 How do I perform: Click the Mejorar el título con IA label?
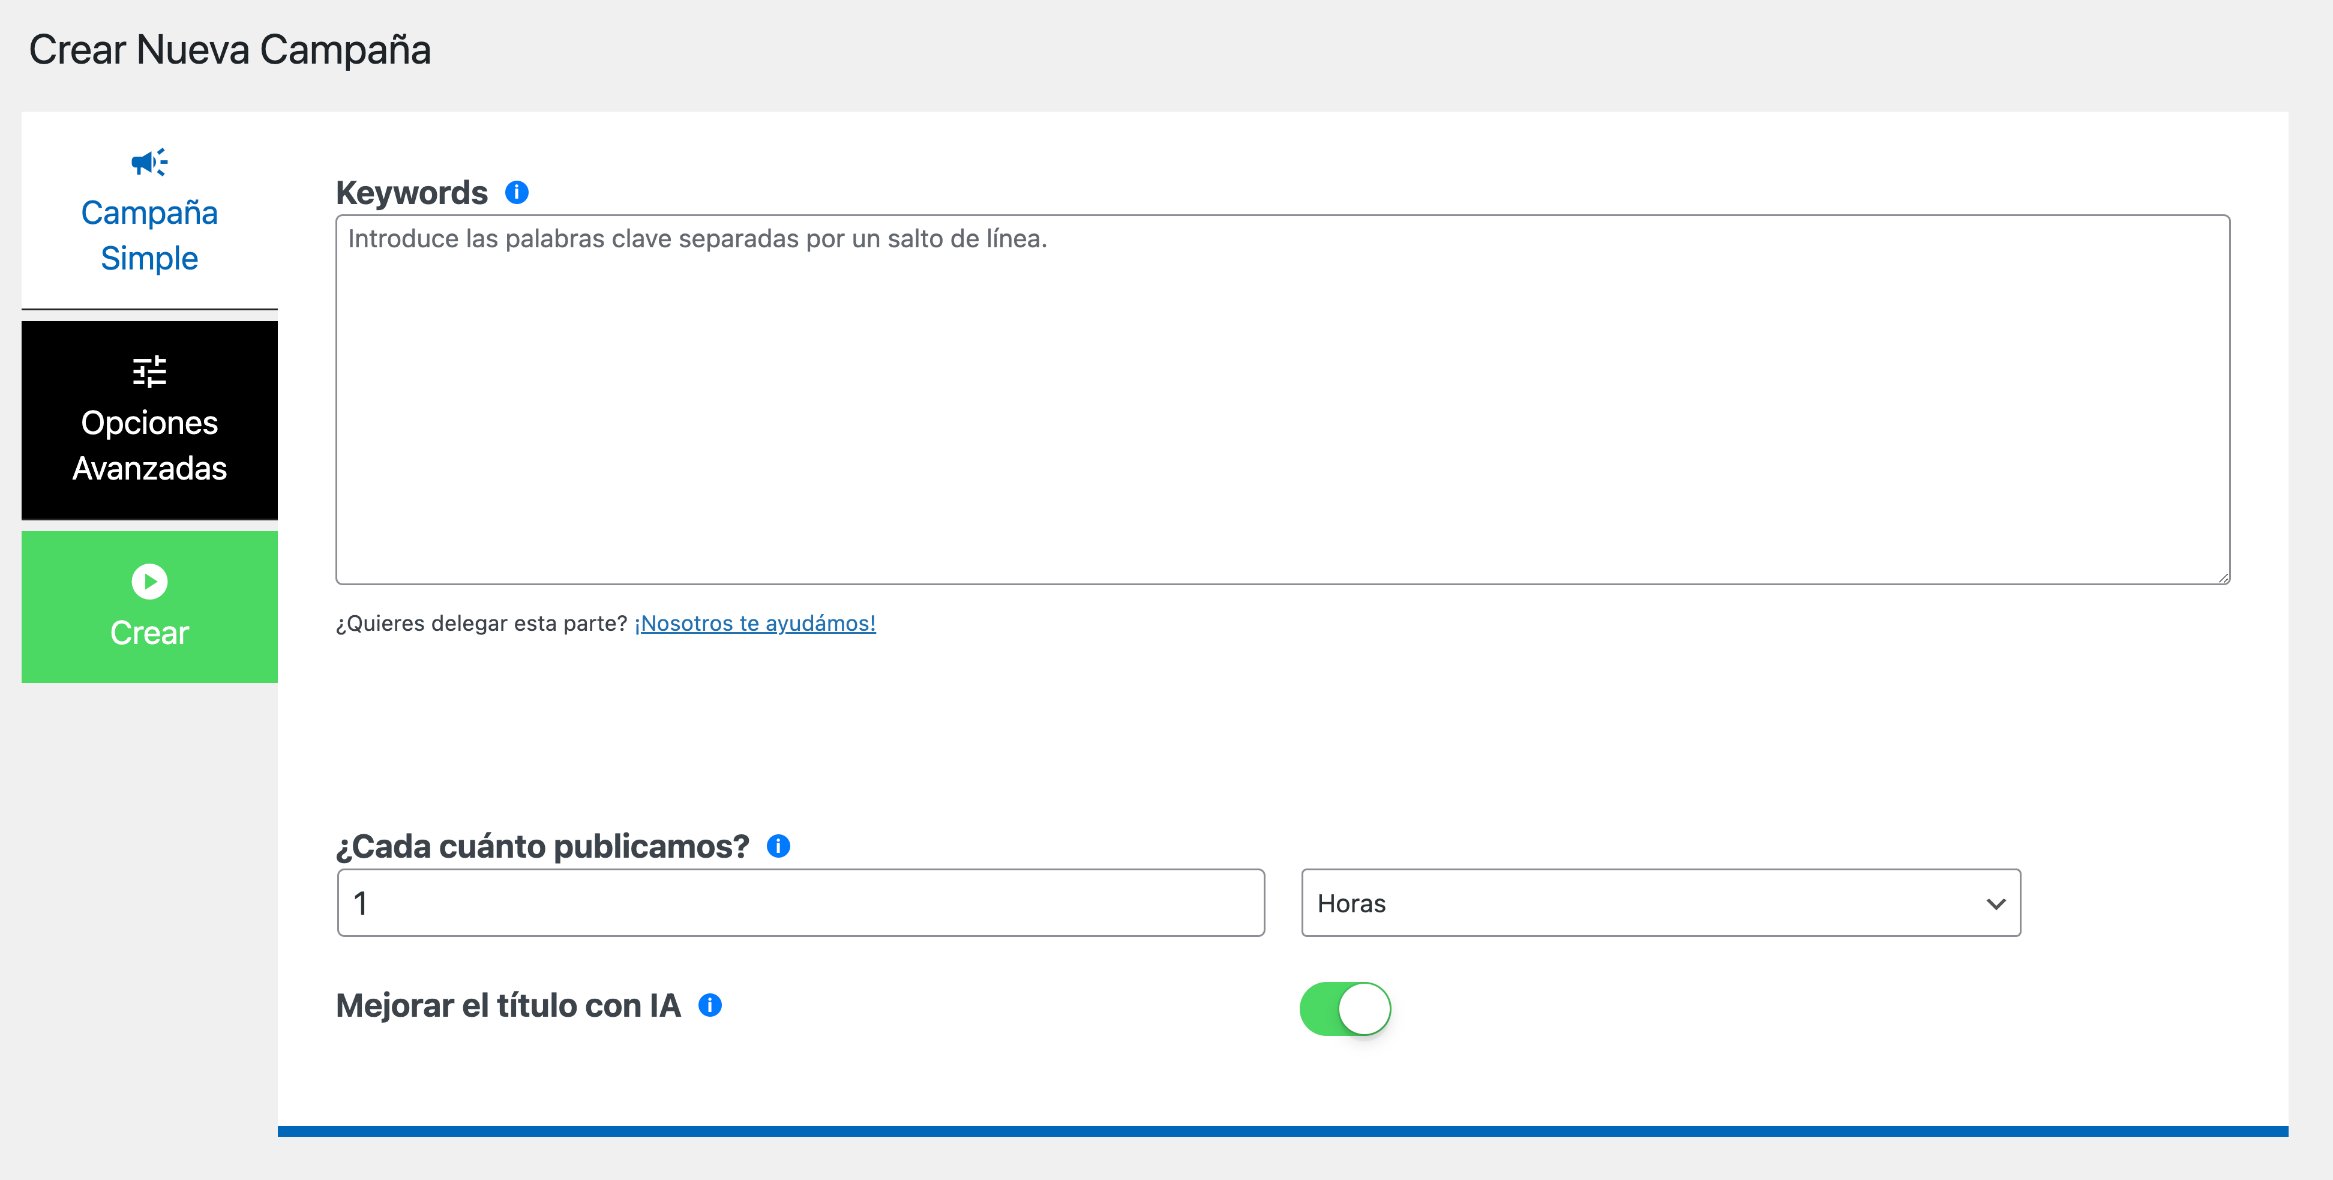pos(508,1005)
